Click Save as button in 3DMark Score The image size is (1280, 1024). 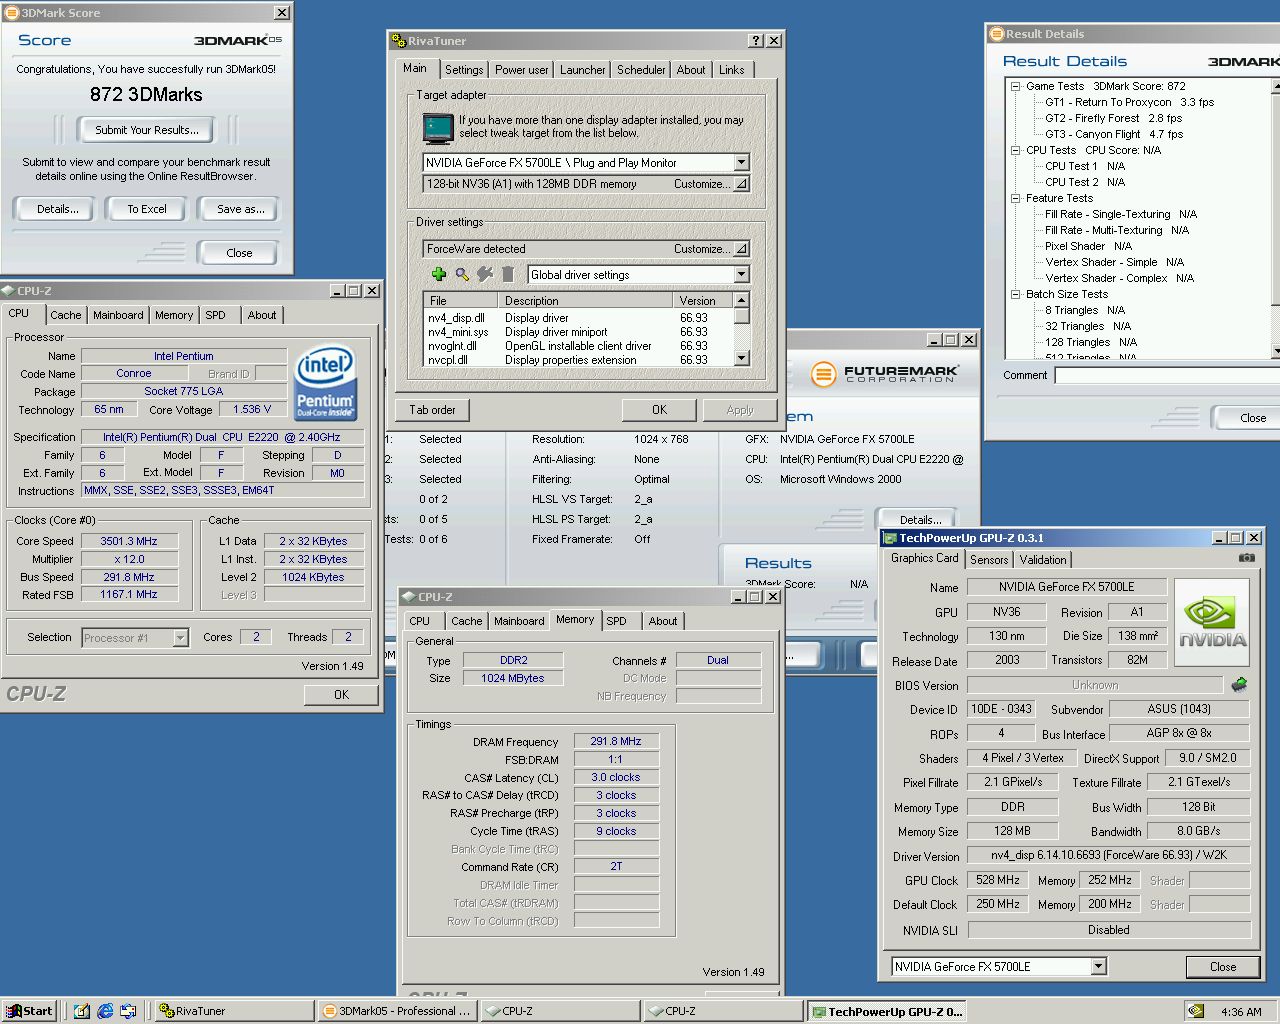(240, 209)
